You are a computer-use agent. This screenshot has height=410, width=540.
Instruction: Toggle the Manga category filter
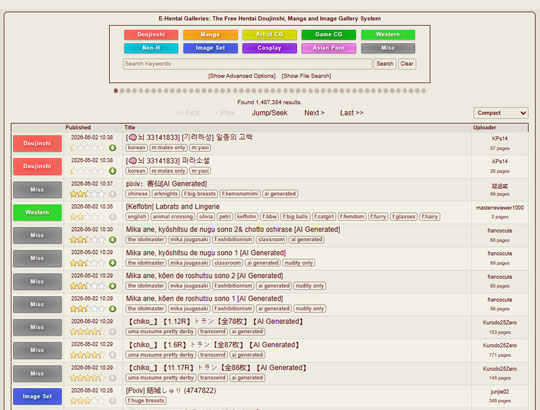pyautogui.click(x=210, y=35)
